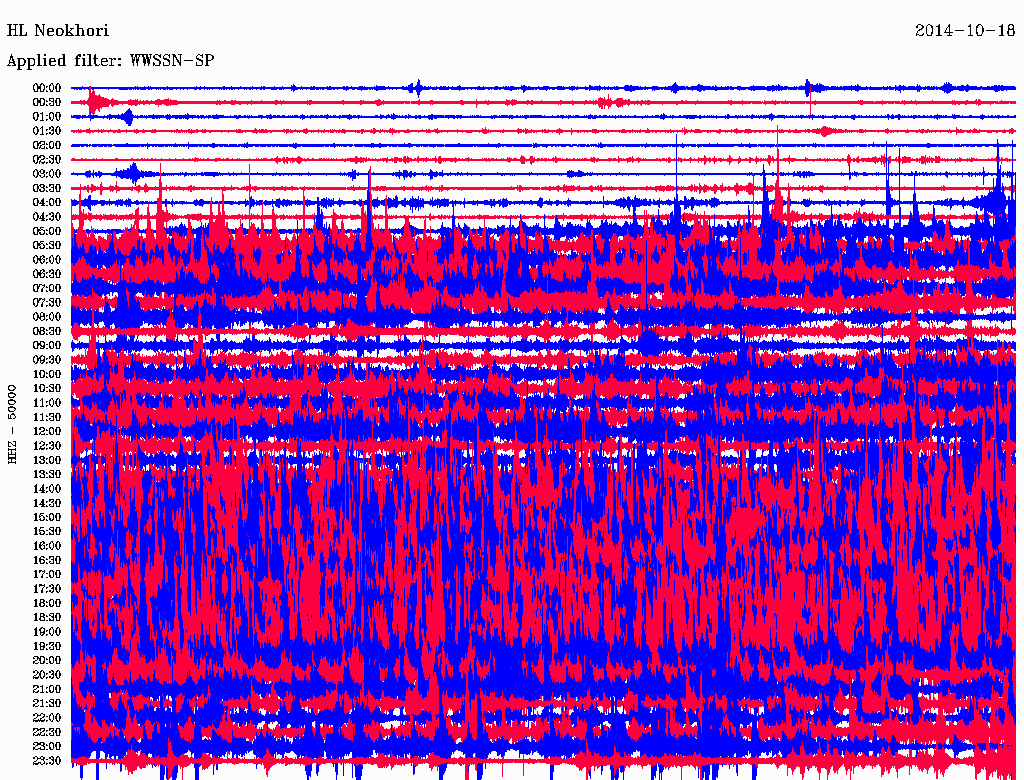The image size is (1024, 780).
Task: Select the 01:30 time row label
Action: coord(47,131)
